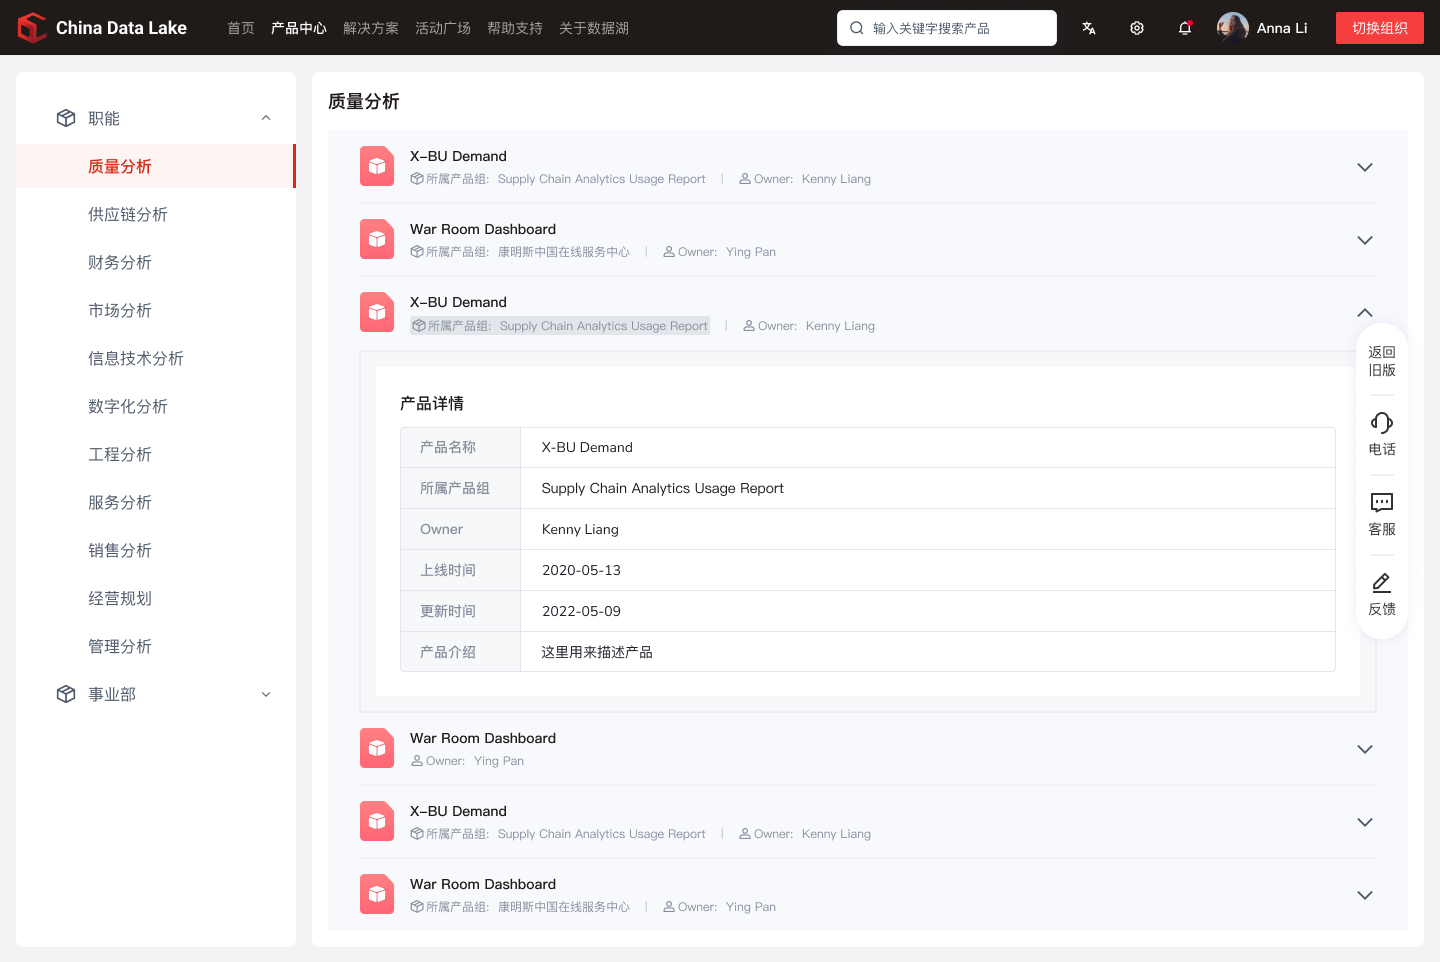Click Anna Li's profile avatar
This screenshot has height=962, width=1440.
(x=1233, y=28)
